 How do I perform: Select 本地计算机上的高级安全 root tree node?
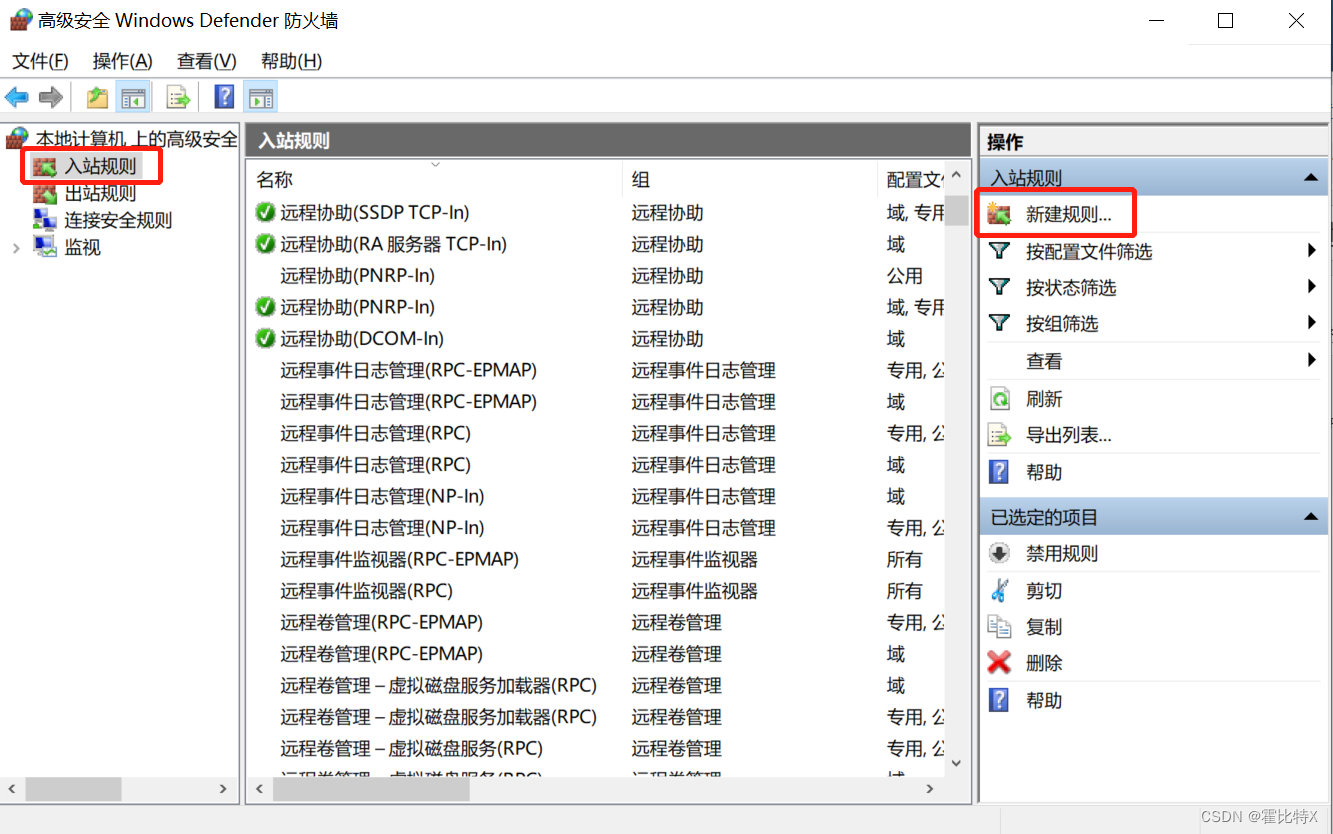137,139
